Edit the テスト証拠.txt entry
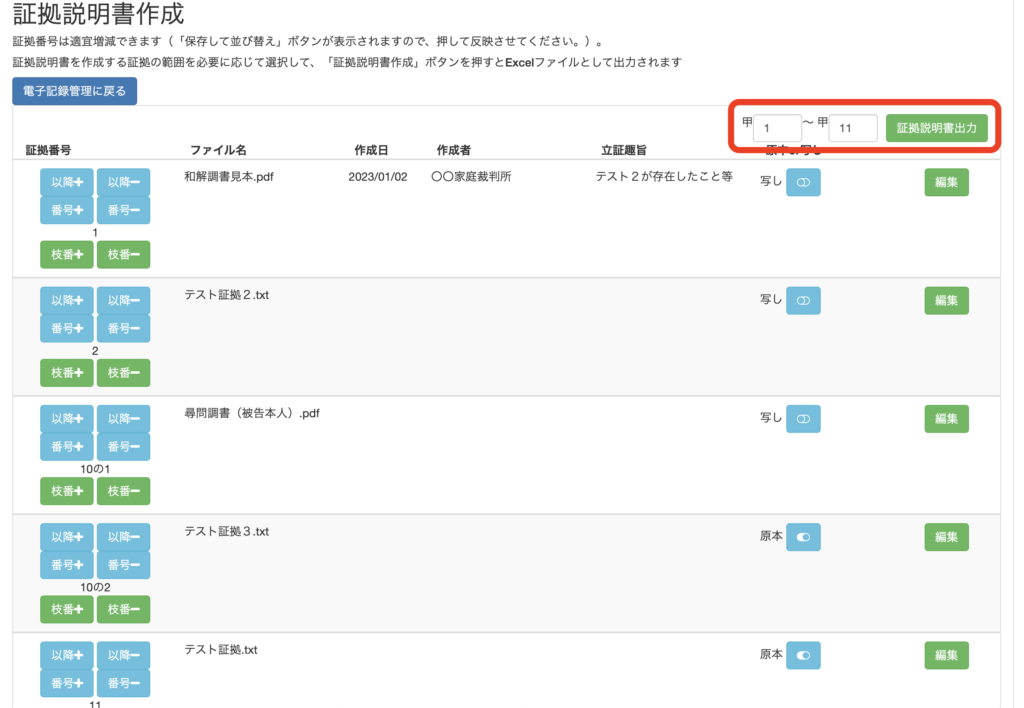Screen dimensions: 1024x708 (x=946, y=655)
